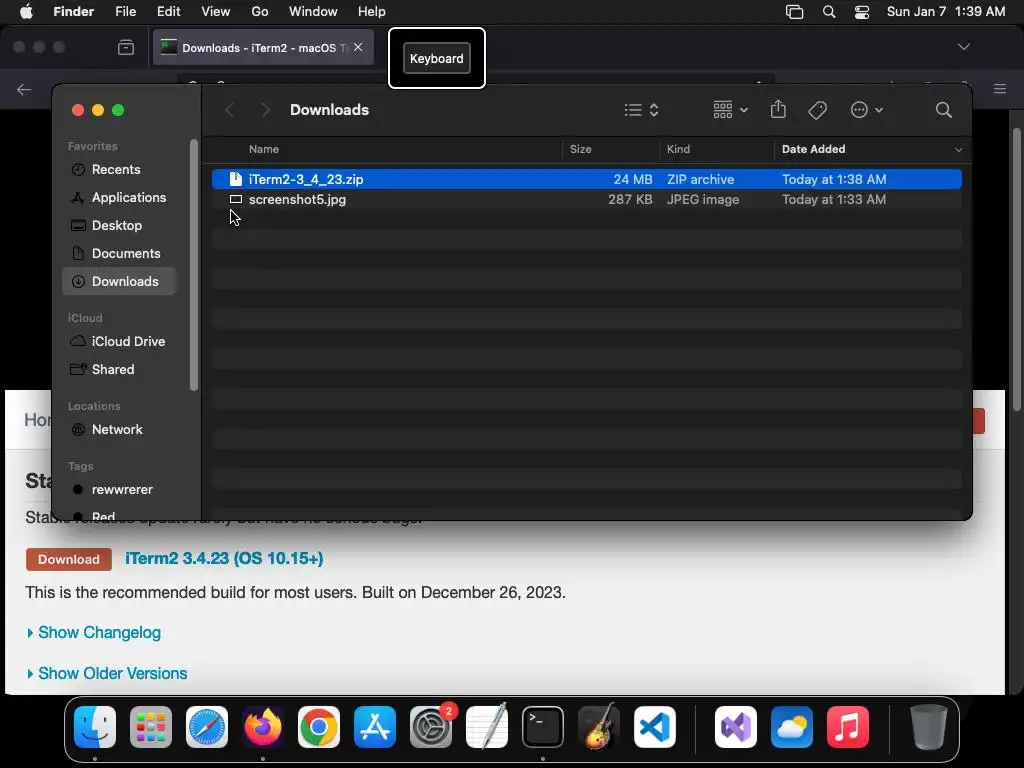Open TextEdit from the Dock
Viewport: 1024px width, 768px height.
coord(487,727)
